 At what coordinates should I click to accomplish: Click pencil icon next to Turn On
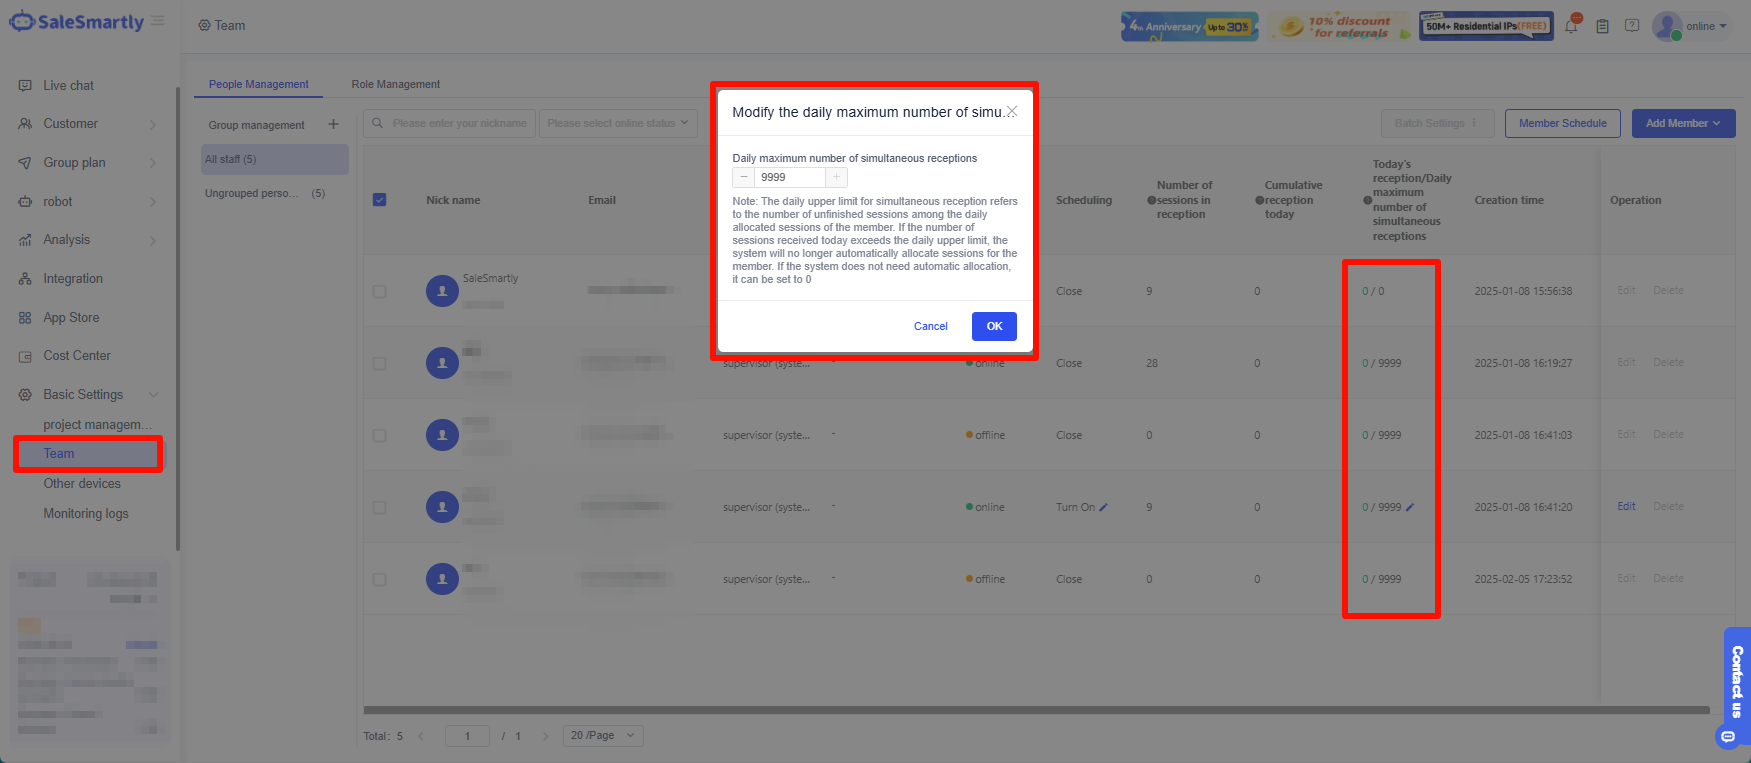tap(1104, 507)
